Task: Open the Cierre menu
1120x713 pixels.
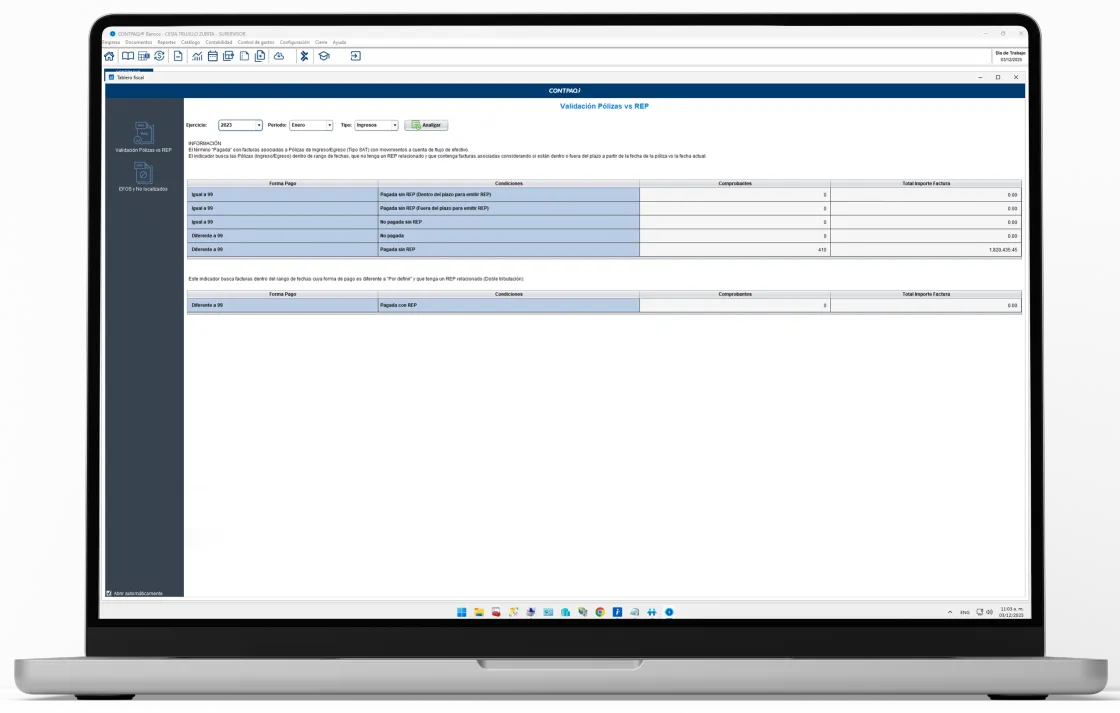Action: pyautogui.click(x=321, y=42)
